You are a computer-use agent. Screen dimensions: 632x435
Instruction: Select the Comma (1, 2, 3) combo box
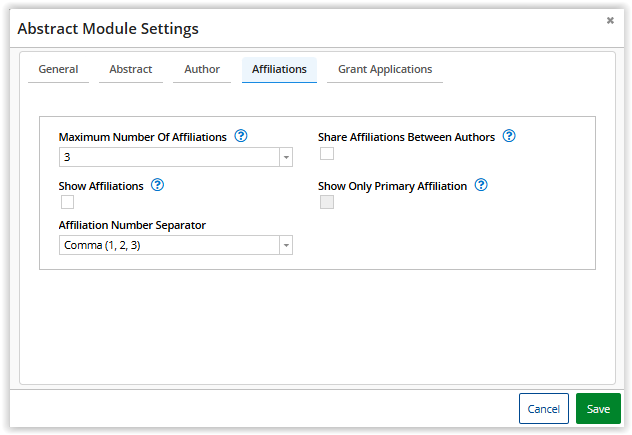168,246
